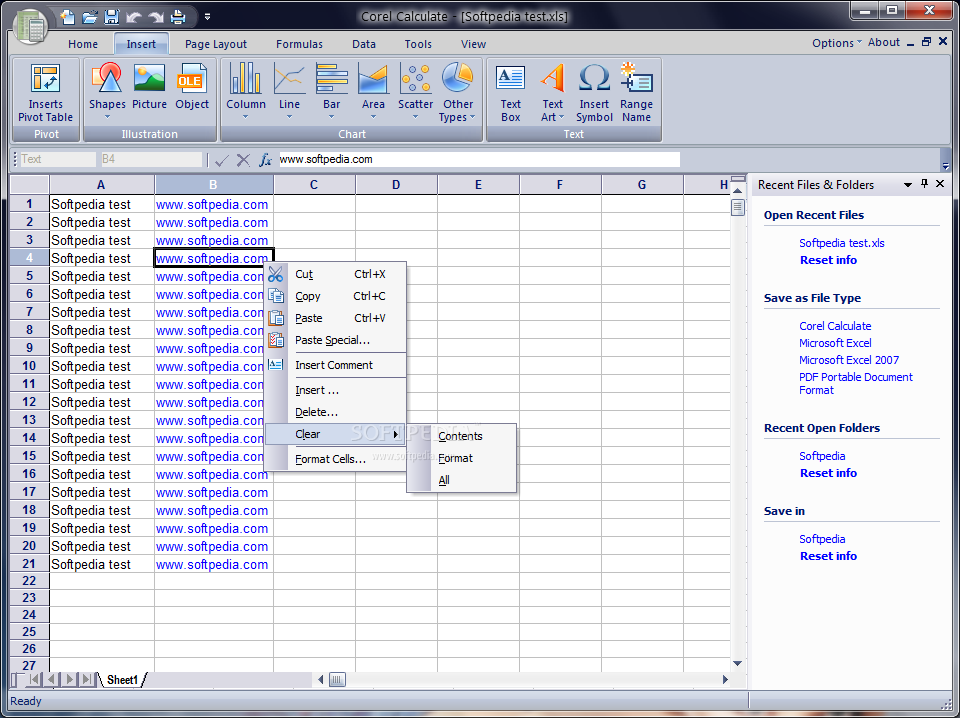Choose Format Cells... from the context menu
Screen dimensions: 960x718
tap(336, 459)
